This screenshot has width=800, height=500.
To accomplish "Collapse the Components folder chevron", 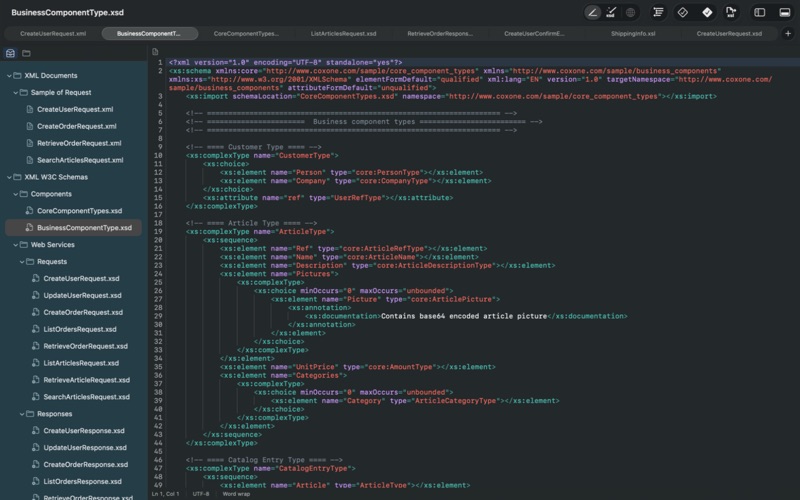I will (15, 194).
